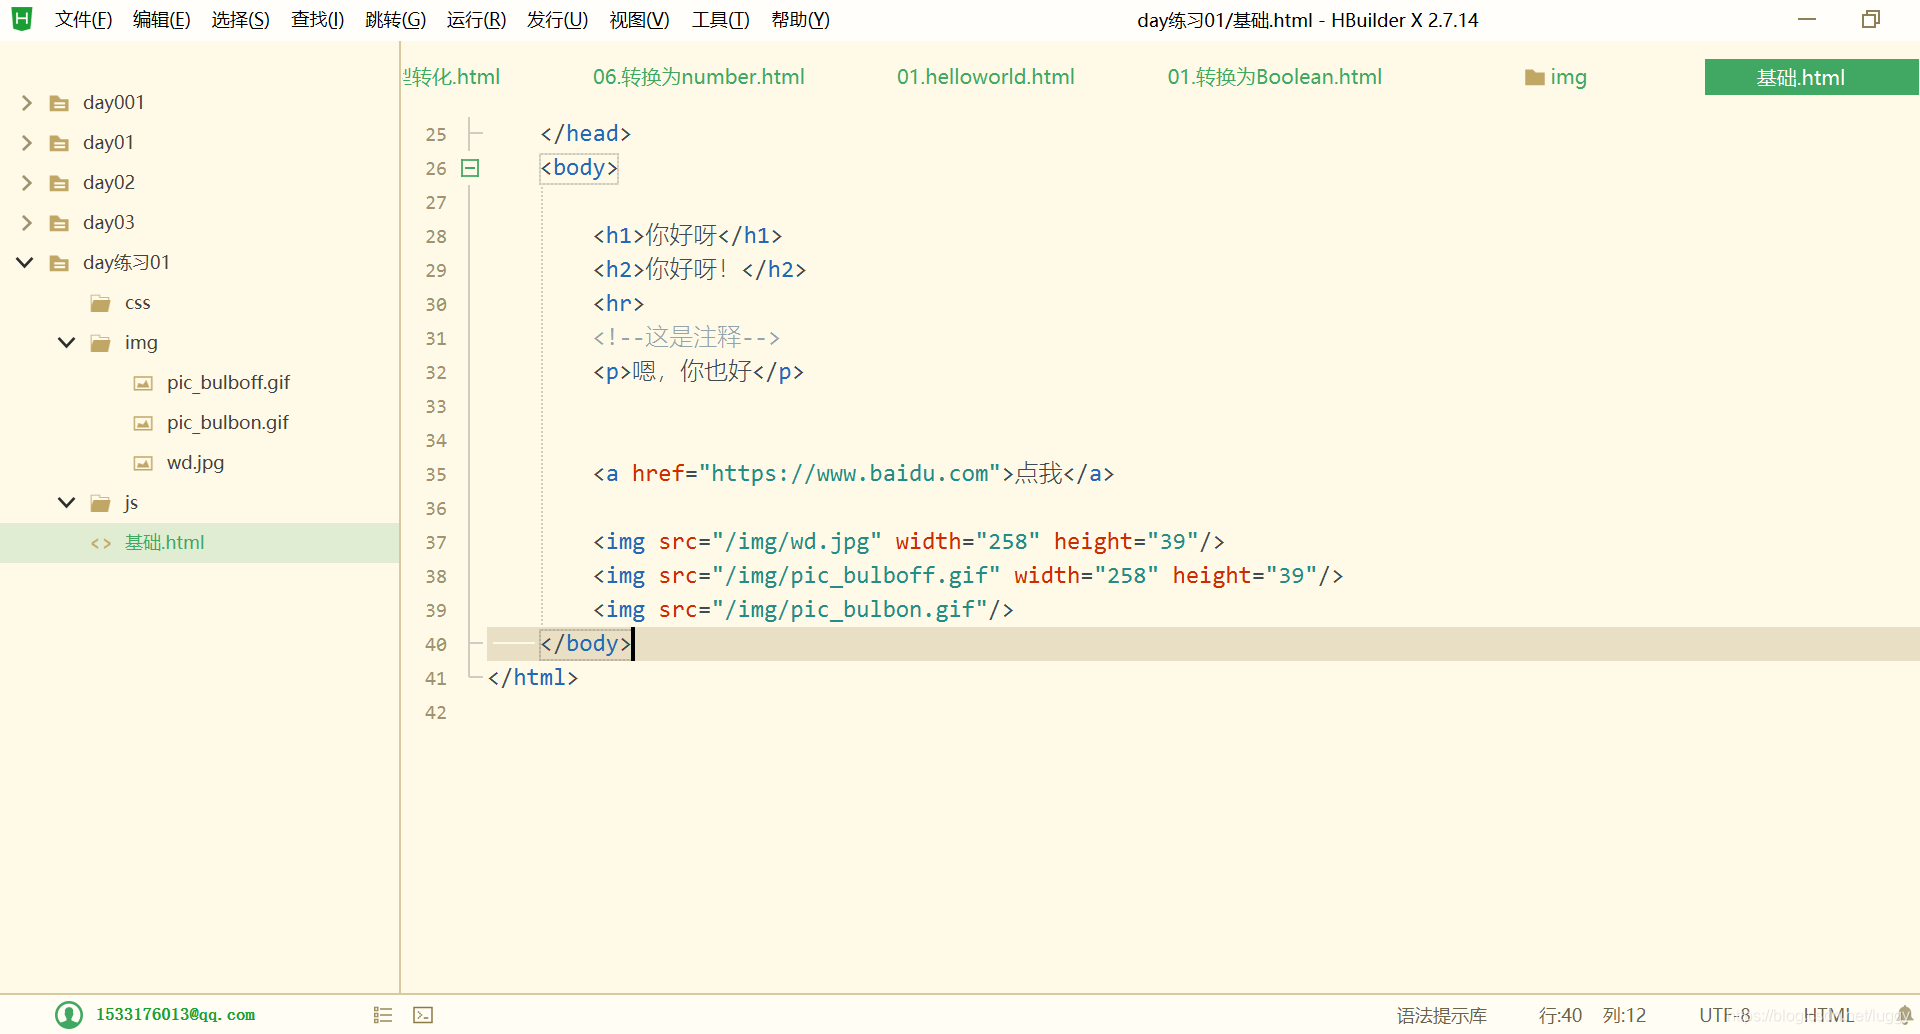1920x1034 pixels.
Task: Switch to 01.转换为Boolean.html tab
Action: click(1274, 77)
